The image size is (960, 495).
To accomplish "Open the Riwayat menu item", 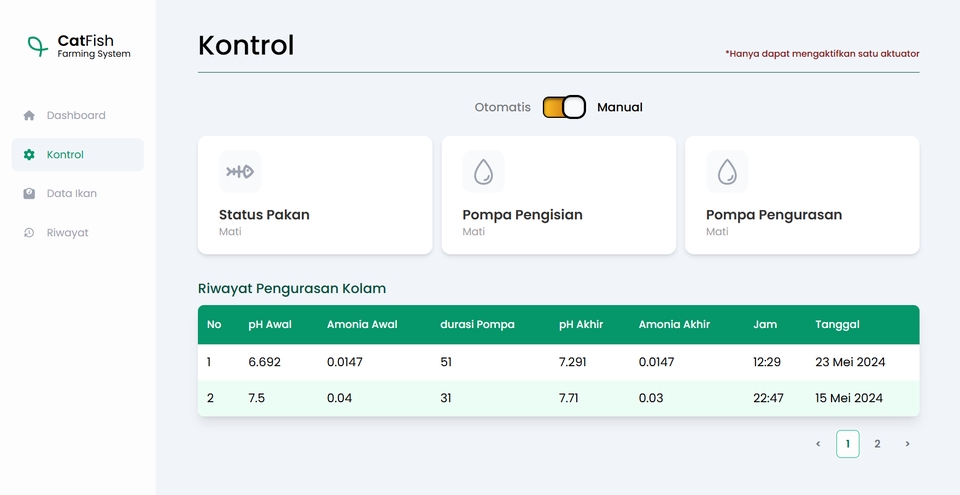I will tap(67, 233).
